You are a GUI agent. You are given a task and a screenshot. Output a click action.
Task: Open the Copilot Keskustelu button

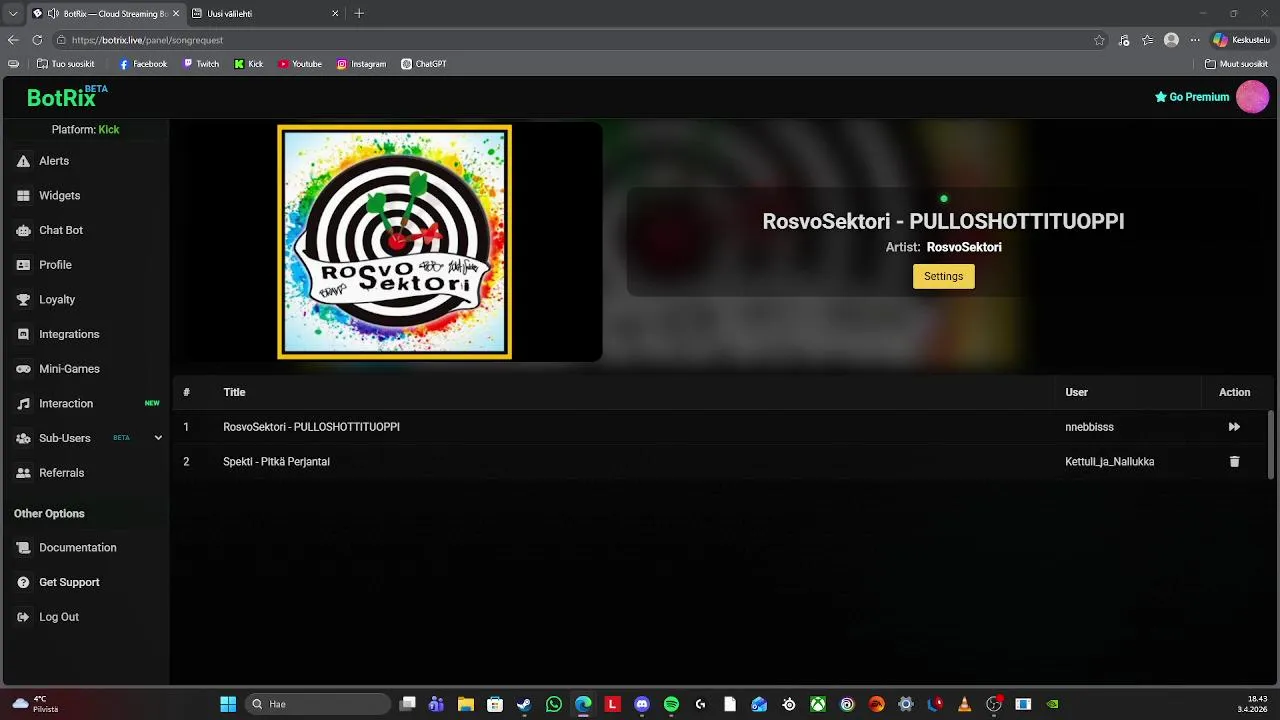[x=1241, y=40]
